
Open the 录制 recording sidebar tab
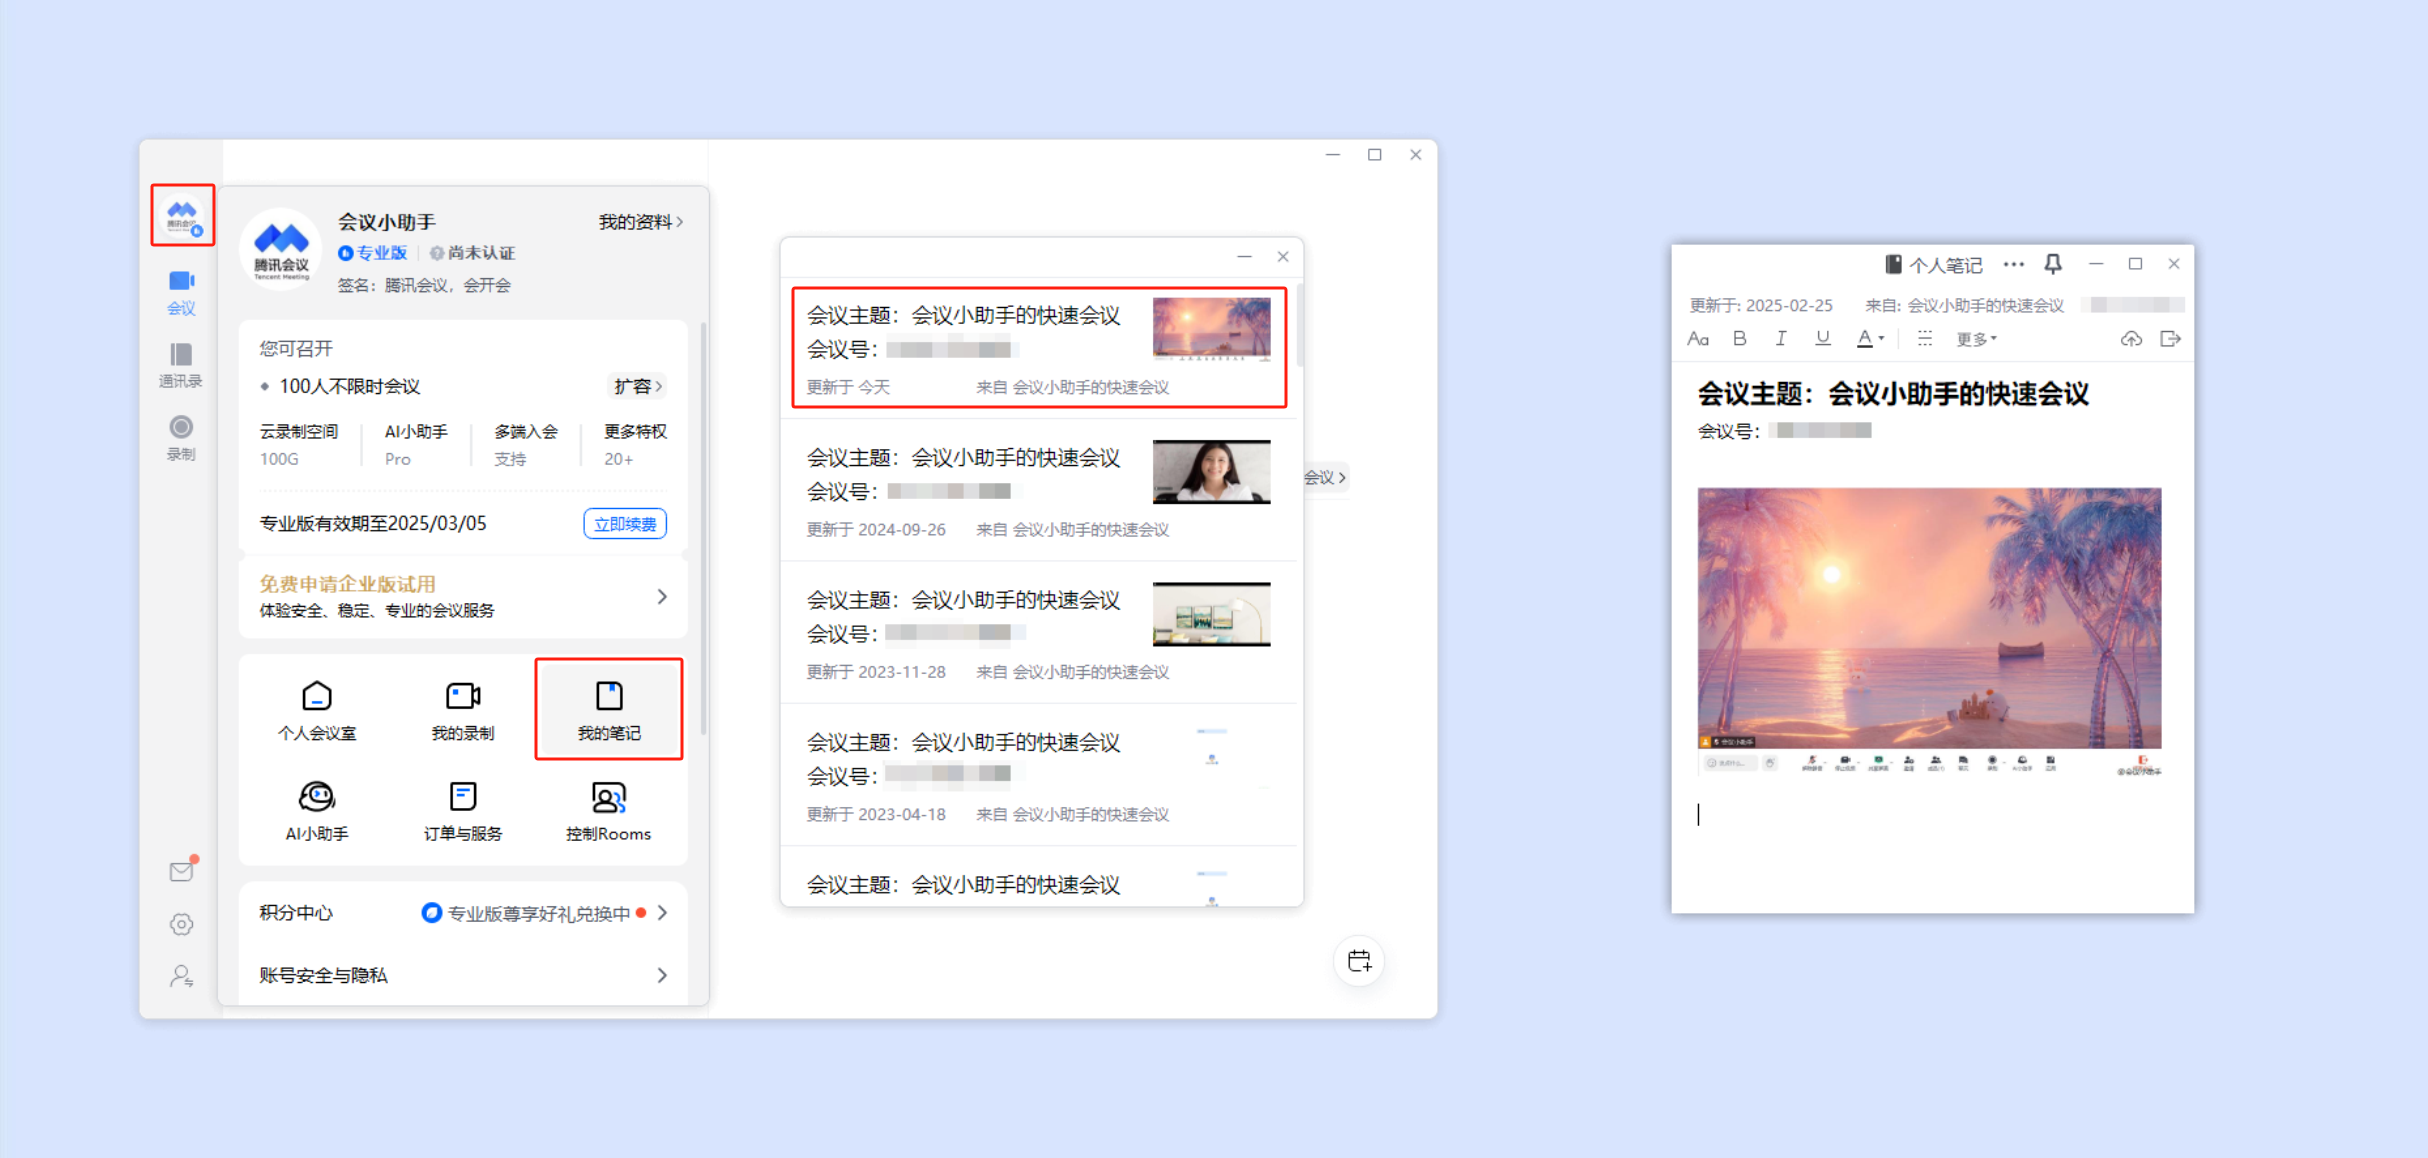pyautogui.click(x=181, y=438)
